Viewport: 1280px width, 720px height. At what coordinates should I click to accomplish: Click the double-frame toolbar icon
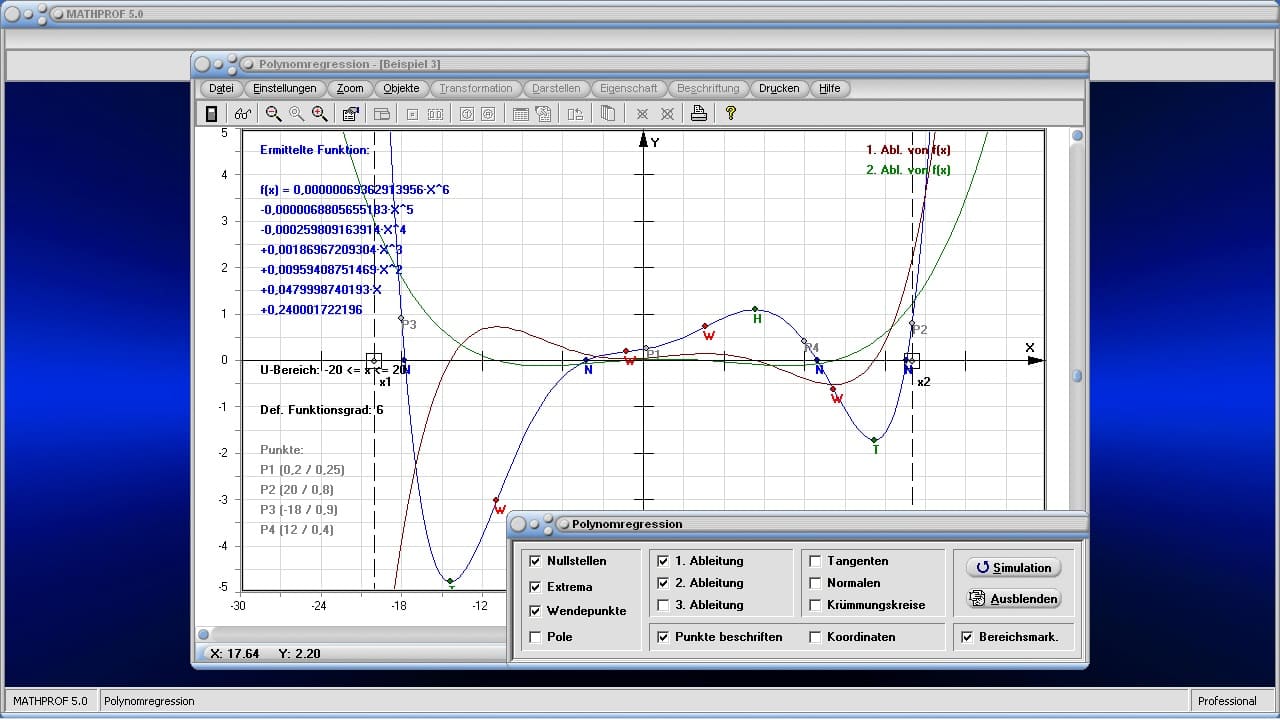coord(435,114)
